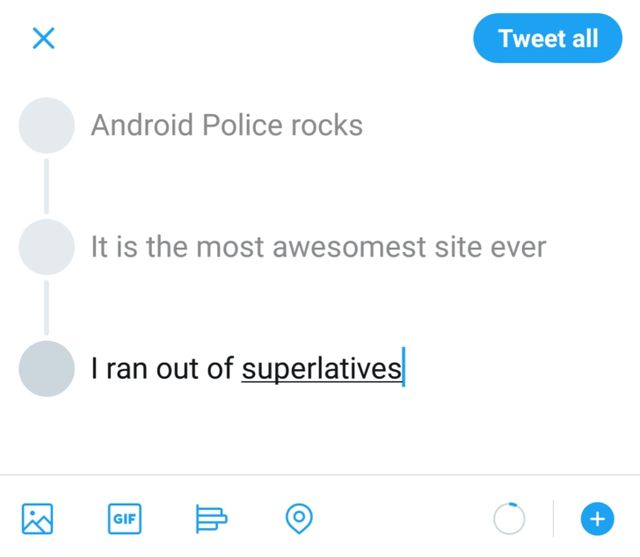Click avatar beside "I ran out of" tweet
Image resolution: width=640 pixels, height=557 pixels.
pos(47,369)
